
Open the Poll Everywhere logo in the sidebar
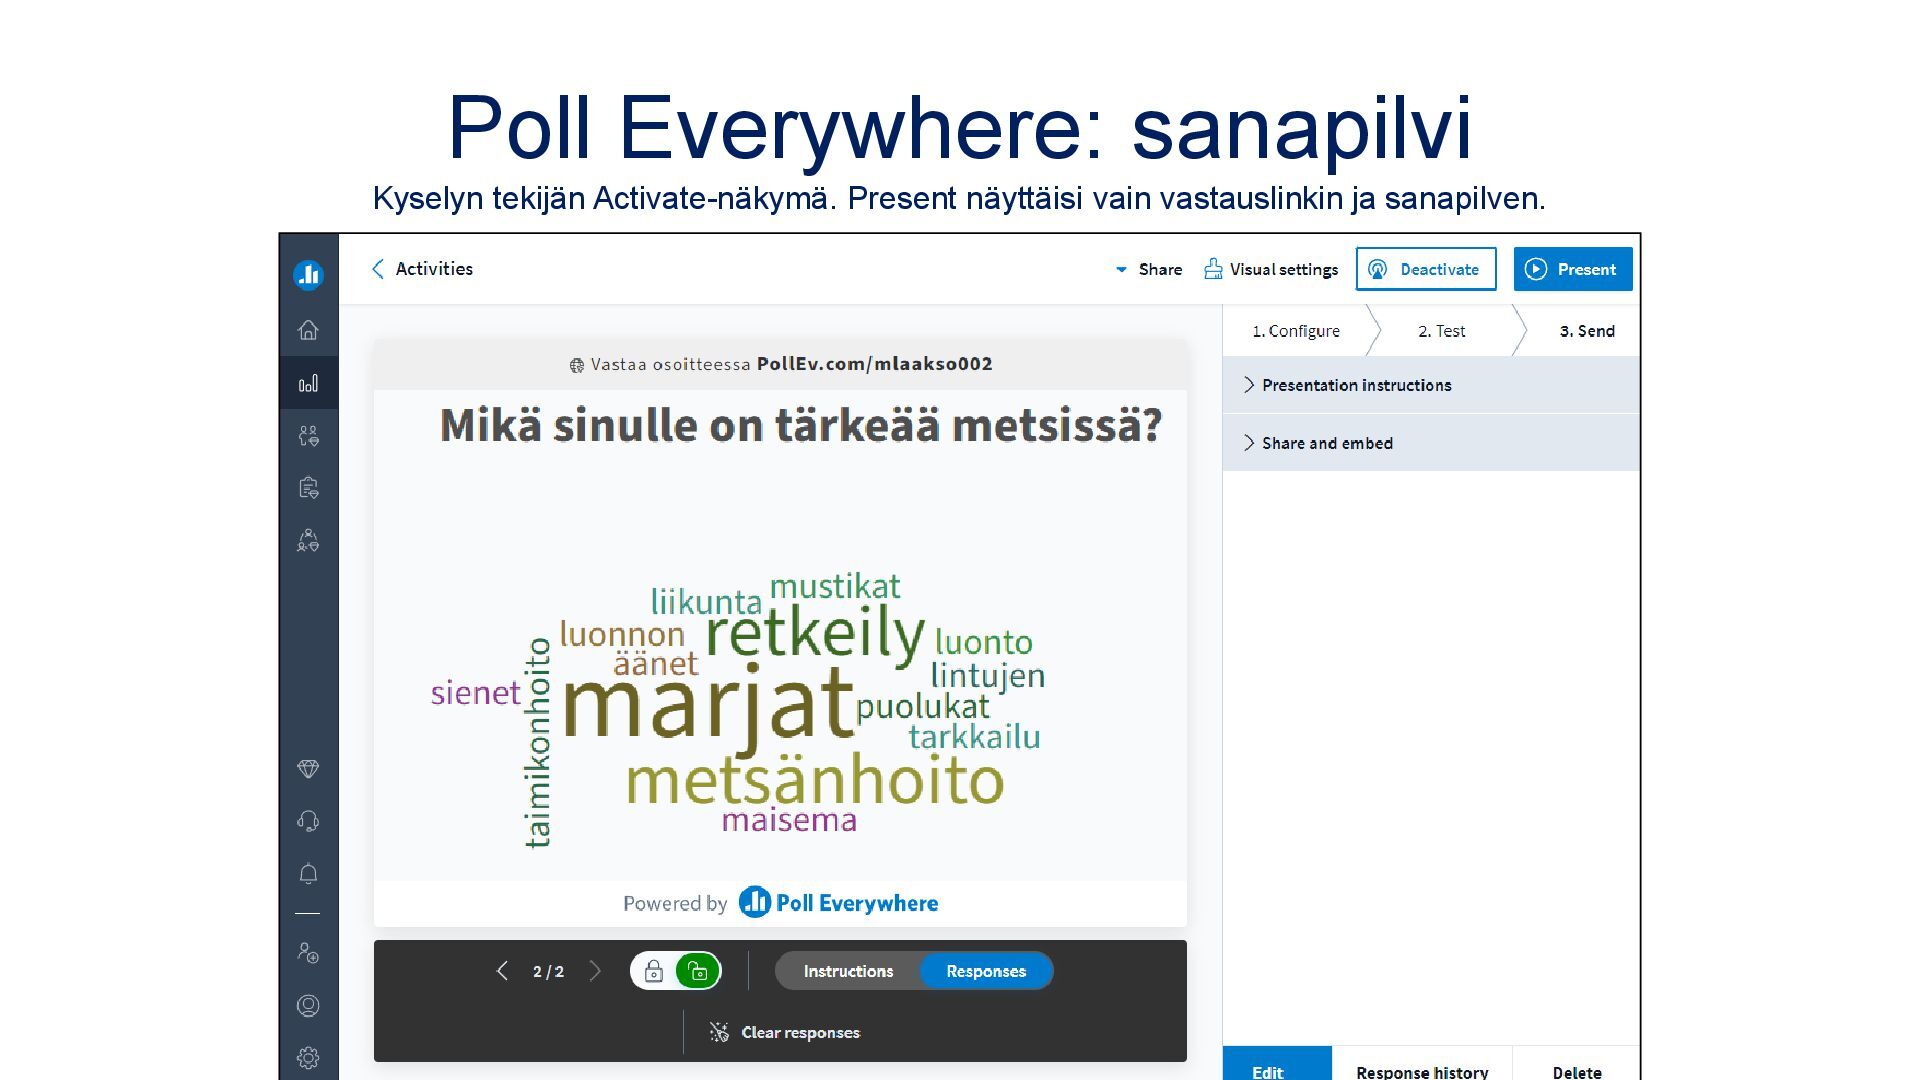point(308,274)
